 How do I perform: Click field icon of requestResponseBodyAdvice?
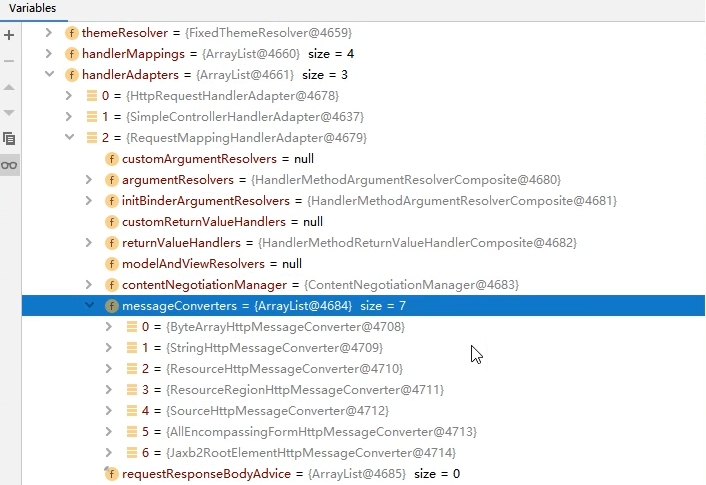(x=111, y=474)
